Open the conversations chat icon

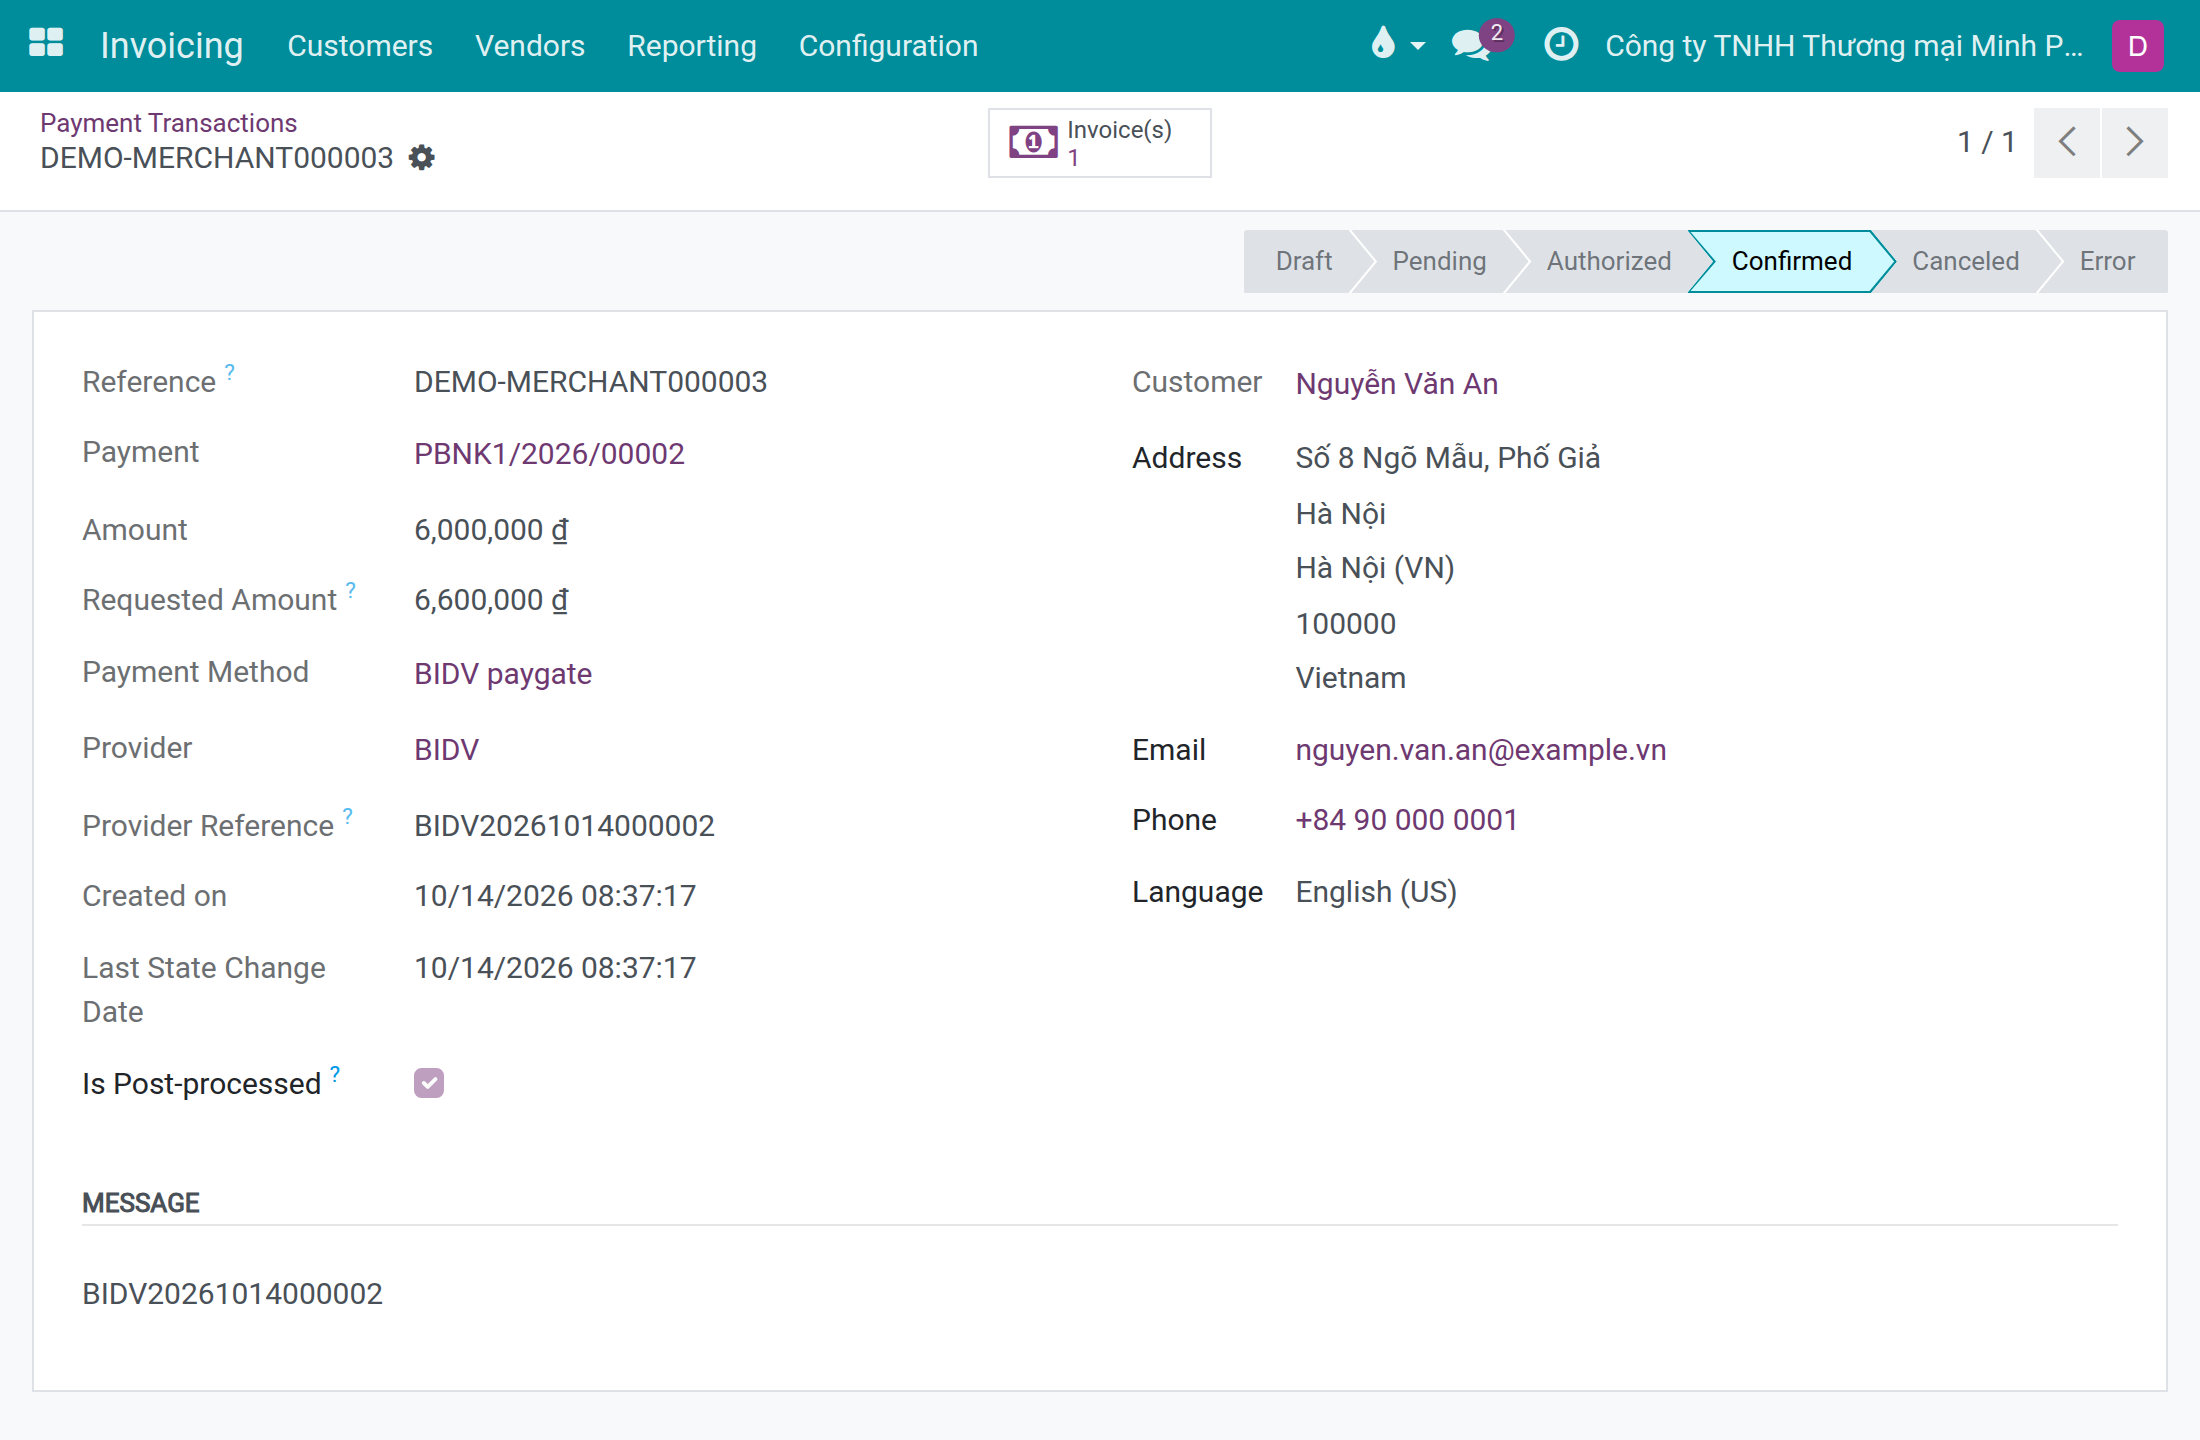1473,44
